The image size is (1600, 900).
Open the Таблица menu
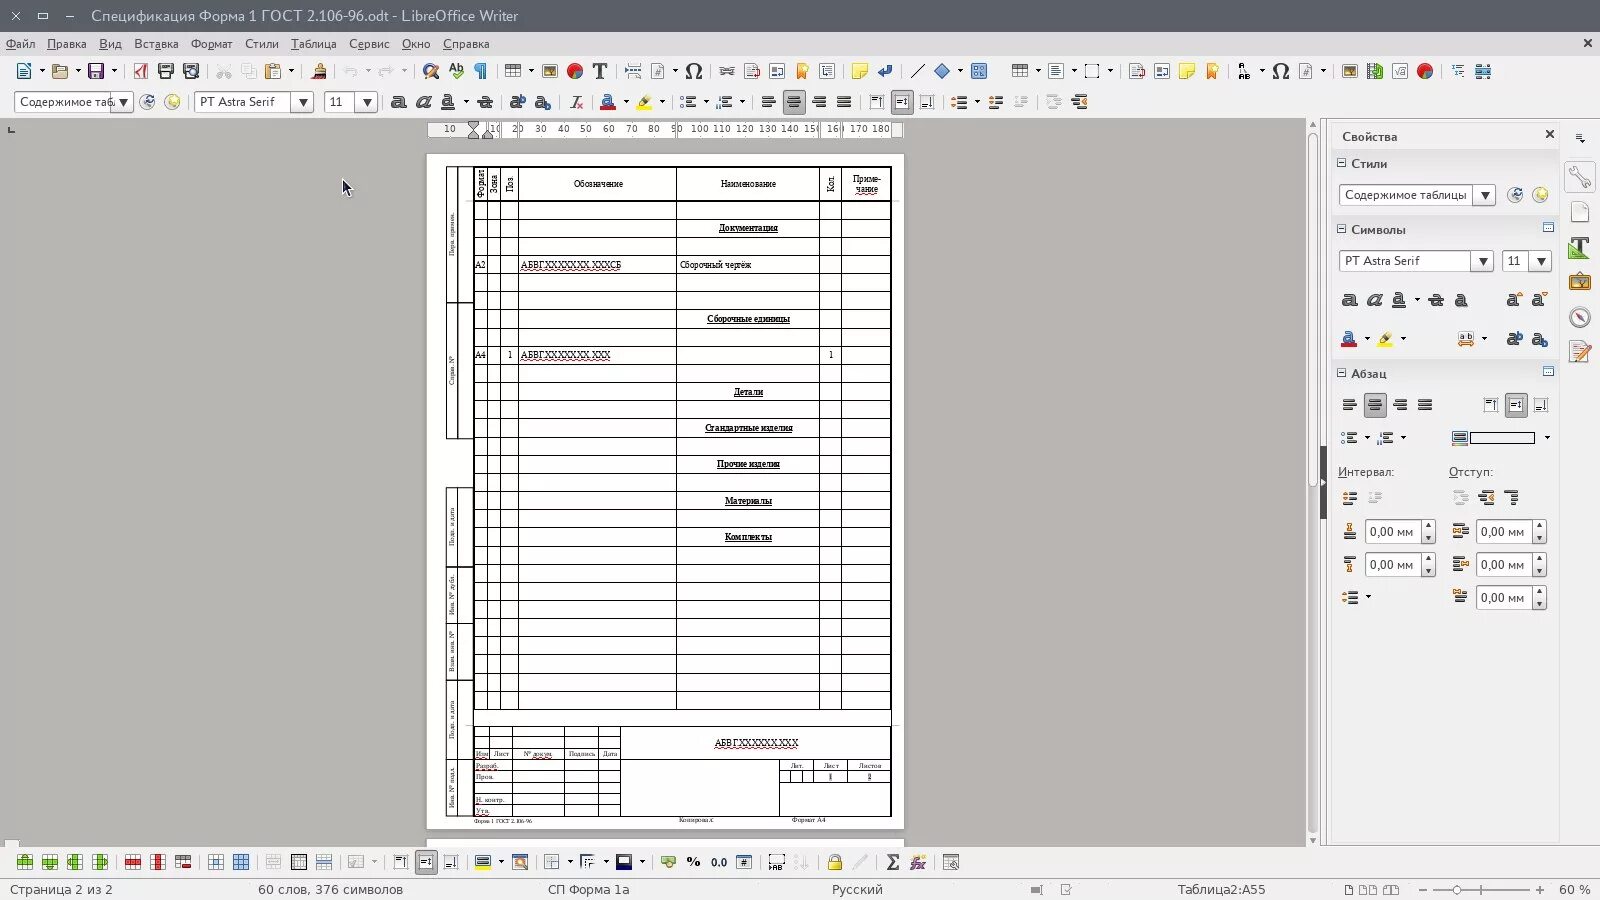point(313,44)
